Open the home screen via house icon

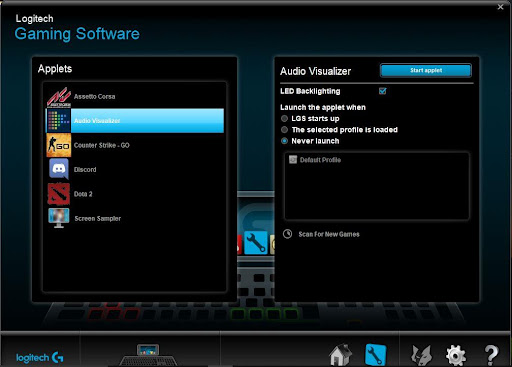[x=340, y=355]
